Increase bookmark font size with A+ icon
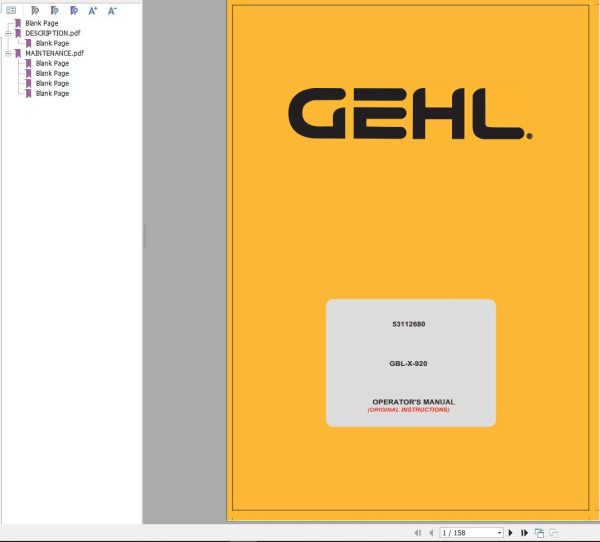 93,11
